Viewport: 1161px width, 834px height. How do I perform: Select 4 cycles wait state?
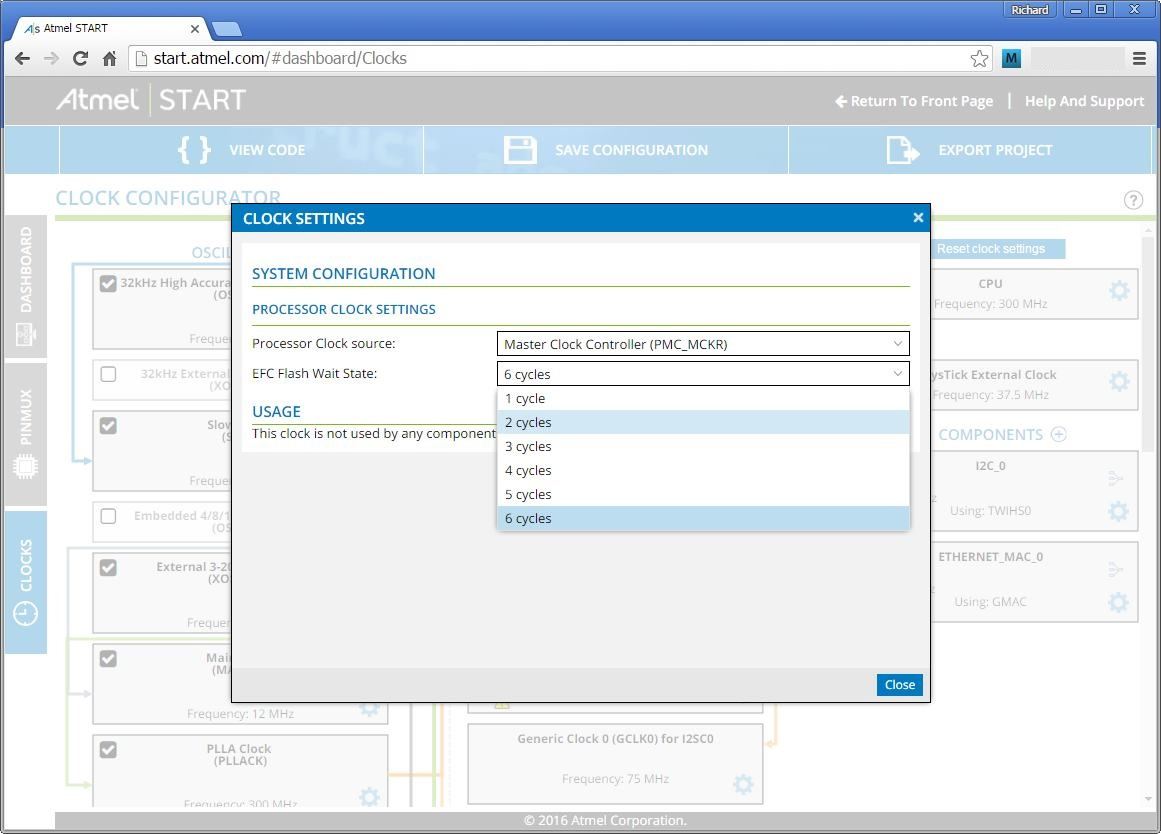coord(703,470)
